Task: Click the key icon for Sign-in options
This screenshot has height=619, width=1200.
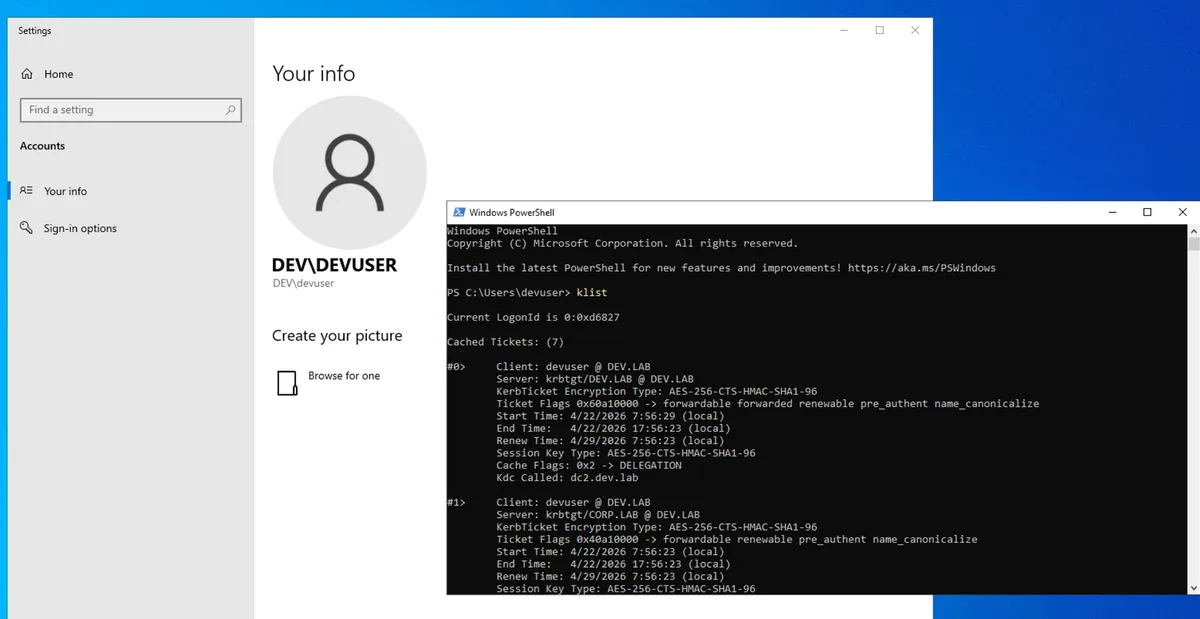Action: click(27, 228)
